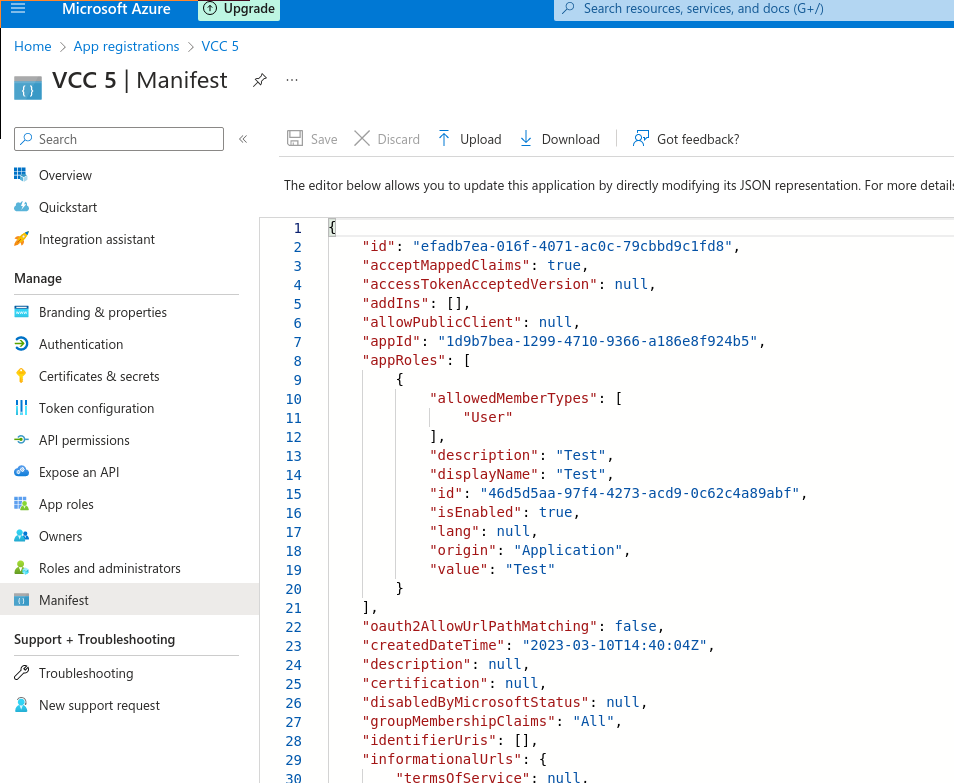Click the "disabledByMicrosoftStatus" key text
Viewport: 954px width, 783px height.
point(476,702)
